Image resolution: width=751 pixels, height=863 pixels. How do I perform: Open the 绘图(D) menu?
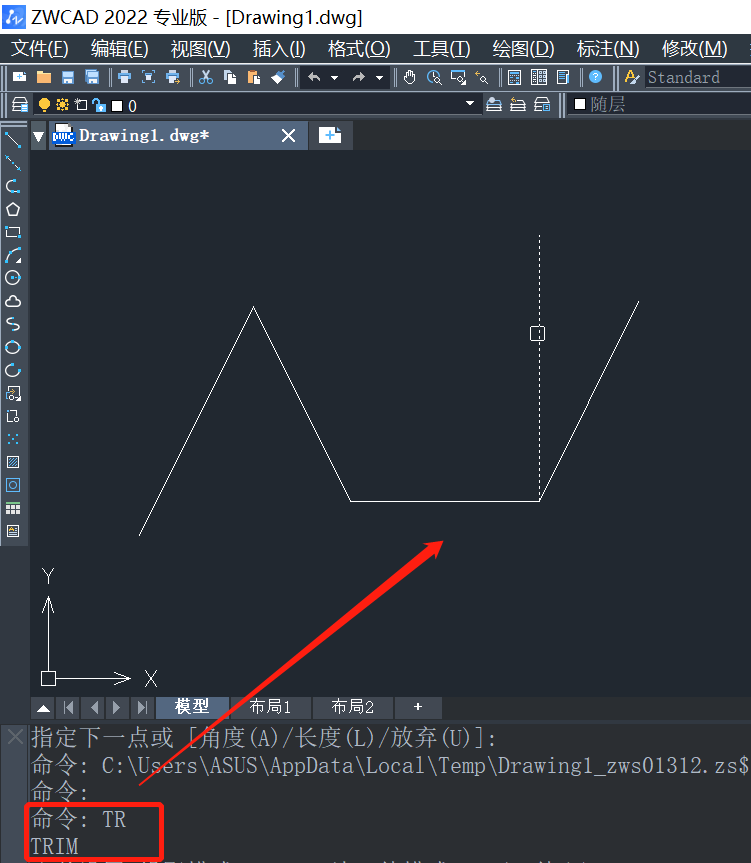[x=523, y=49]
